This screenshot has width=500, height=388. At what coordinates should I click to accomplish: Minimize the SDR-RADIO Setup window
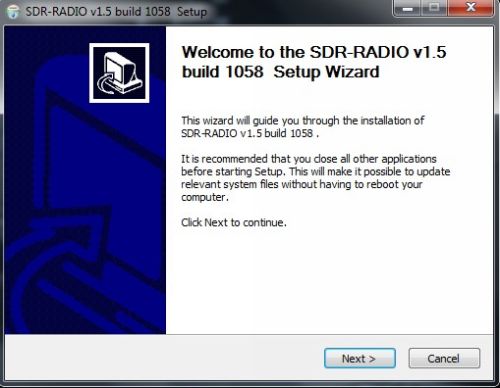(x=407, y=8)
